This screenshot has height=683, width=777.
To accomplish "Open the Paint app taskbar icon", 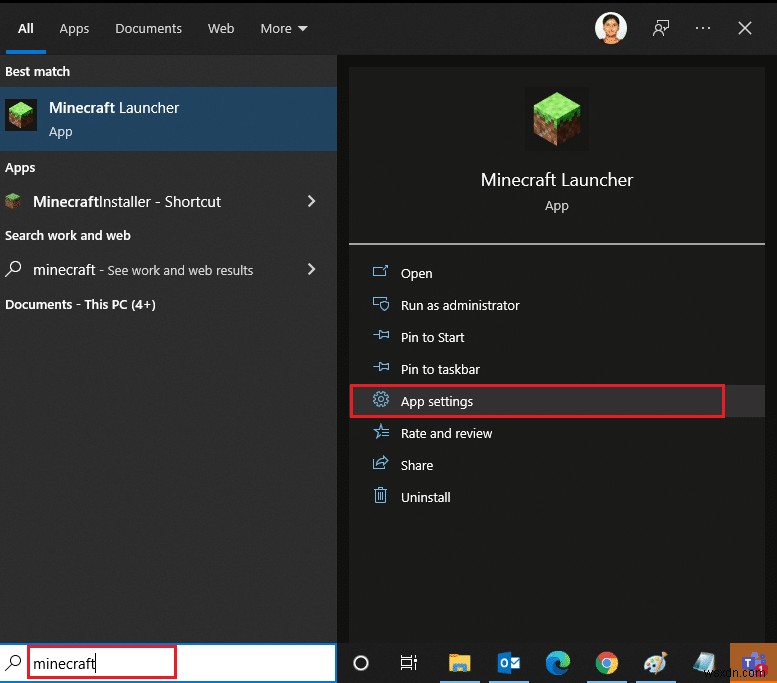I will tap(654, 663).
